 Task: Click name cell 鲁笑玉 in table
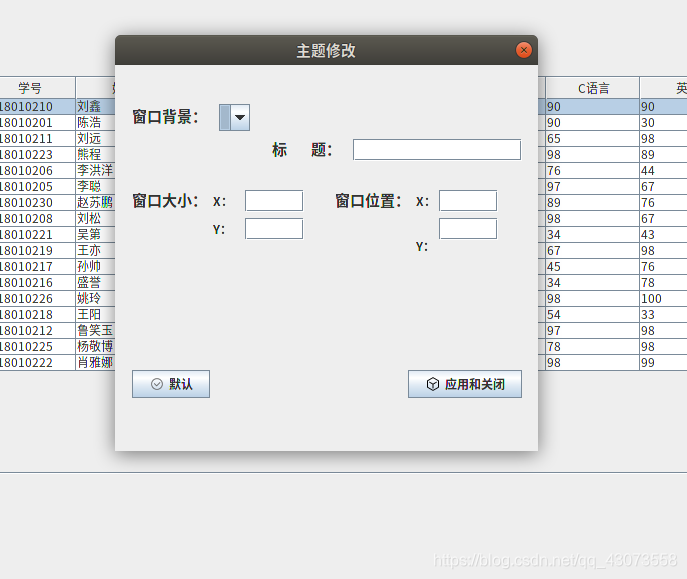click(x=96, y=330)
